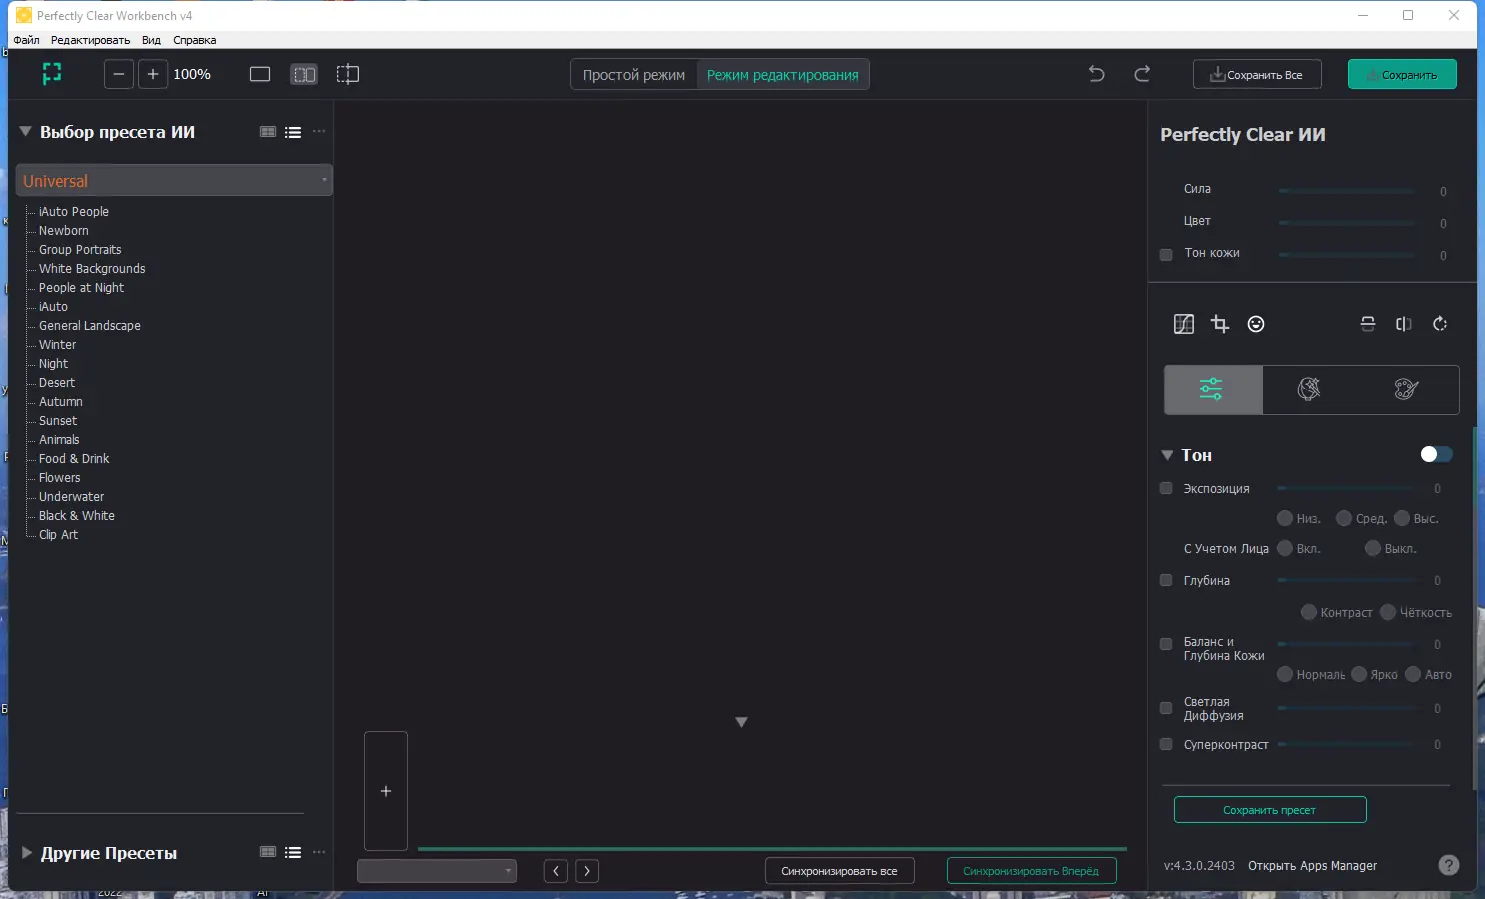Collapse the filmstrip with down triangle

(741, 722)
